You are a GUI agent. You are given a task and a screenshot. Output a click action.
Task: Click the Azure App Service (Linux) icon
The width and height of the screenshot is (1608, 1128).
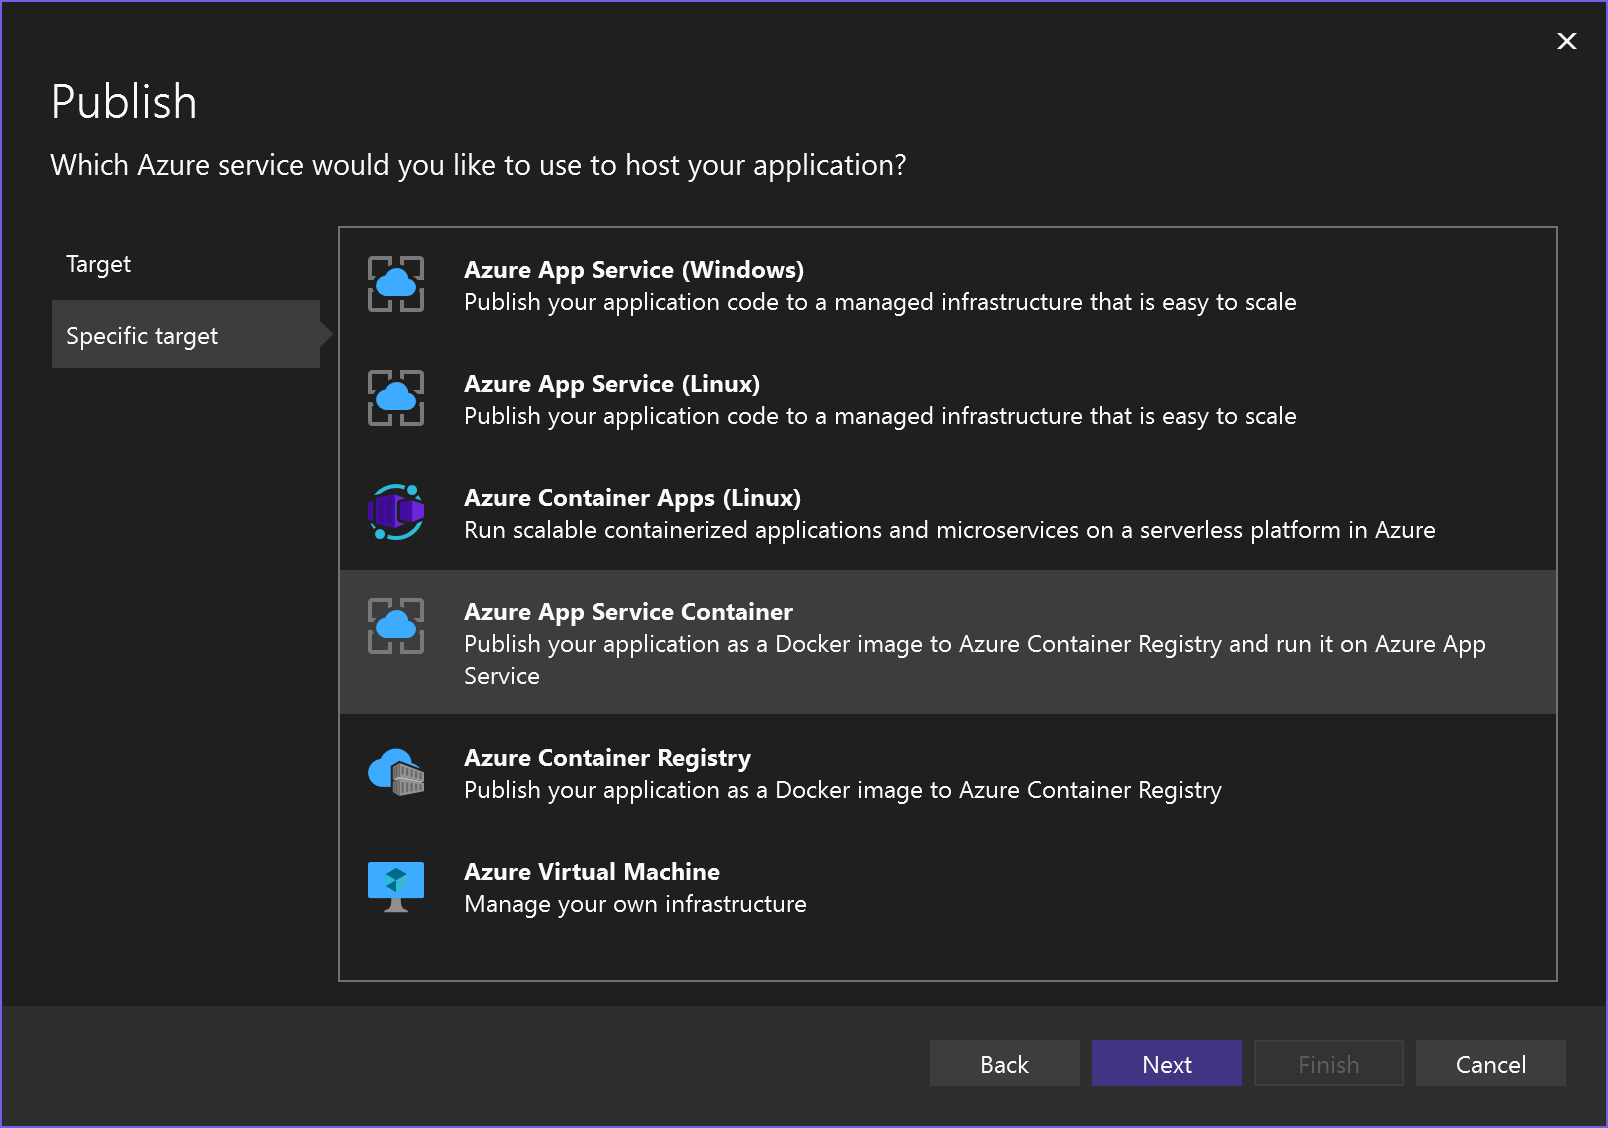click(396, 398)
